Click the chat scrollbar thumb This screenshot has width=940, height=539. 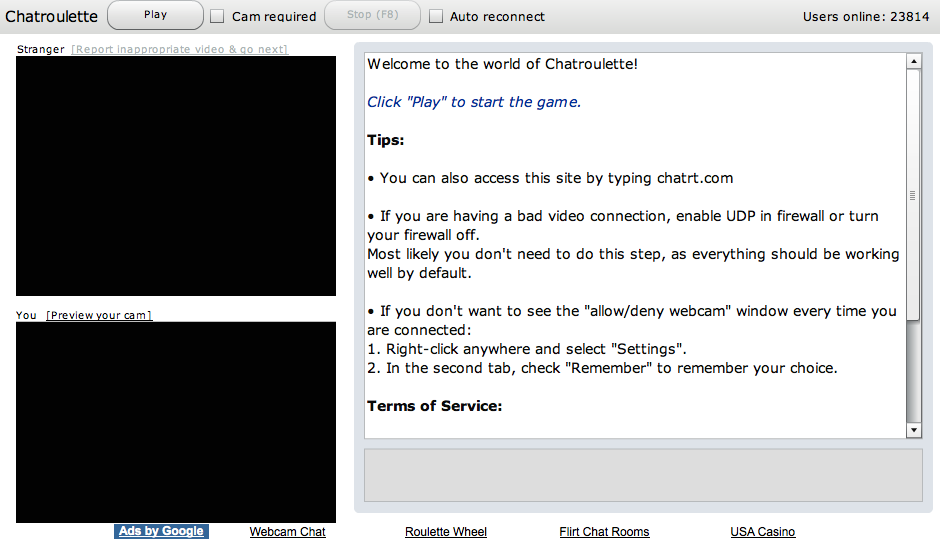coord(913,195)
